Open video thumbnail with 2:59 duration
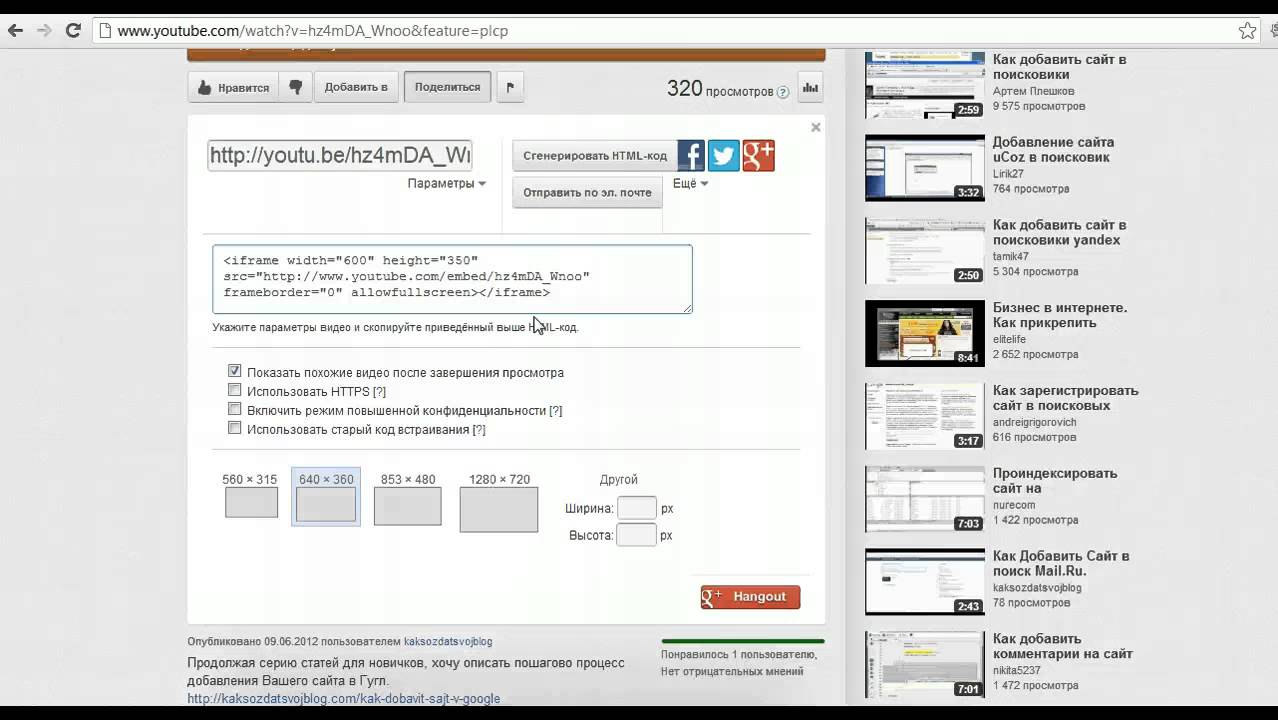This screenshot has width=1278, height=720. (925, 85)
